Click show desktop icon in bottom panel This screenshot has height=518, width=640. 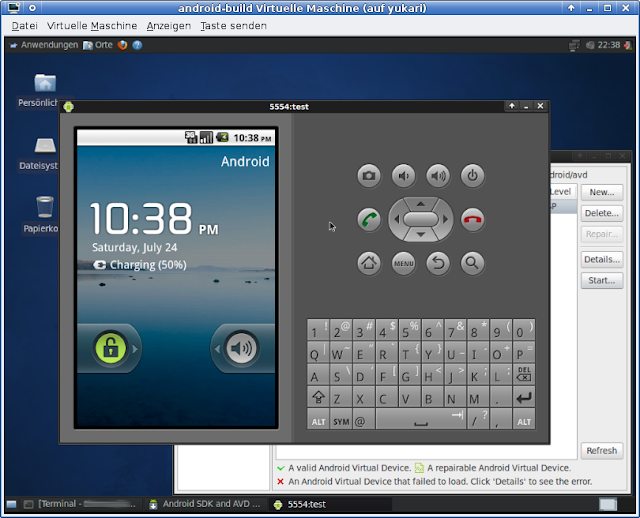click(x=11, y=504)
